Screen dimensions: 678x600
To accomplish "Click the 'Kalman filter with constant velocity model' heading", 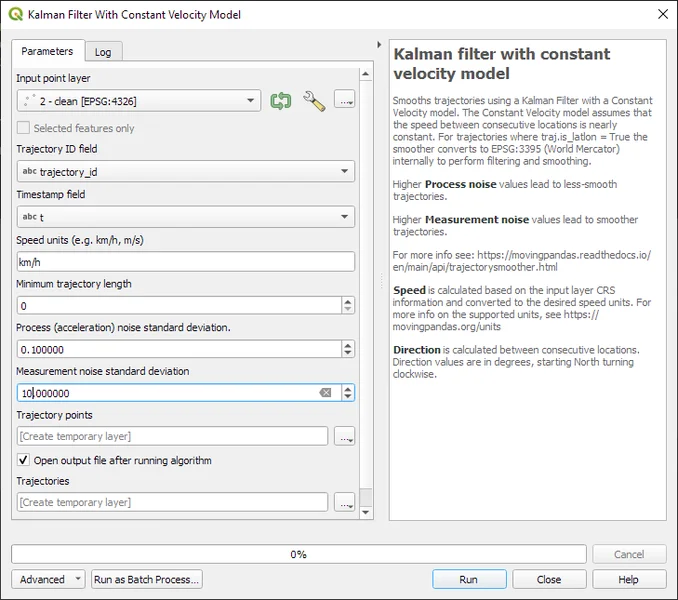I will (502, 64).
